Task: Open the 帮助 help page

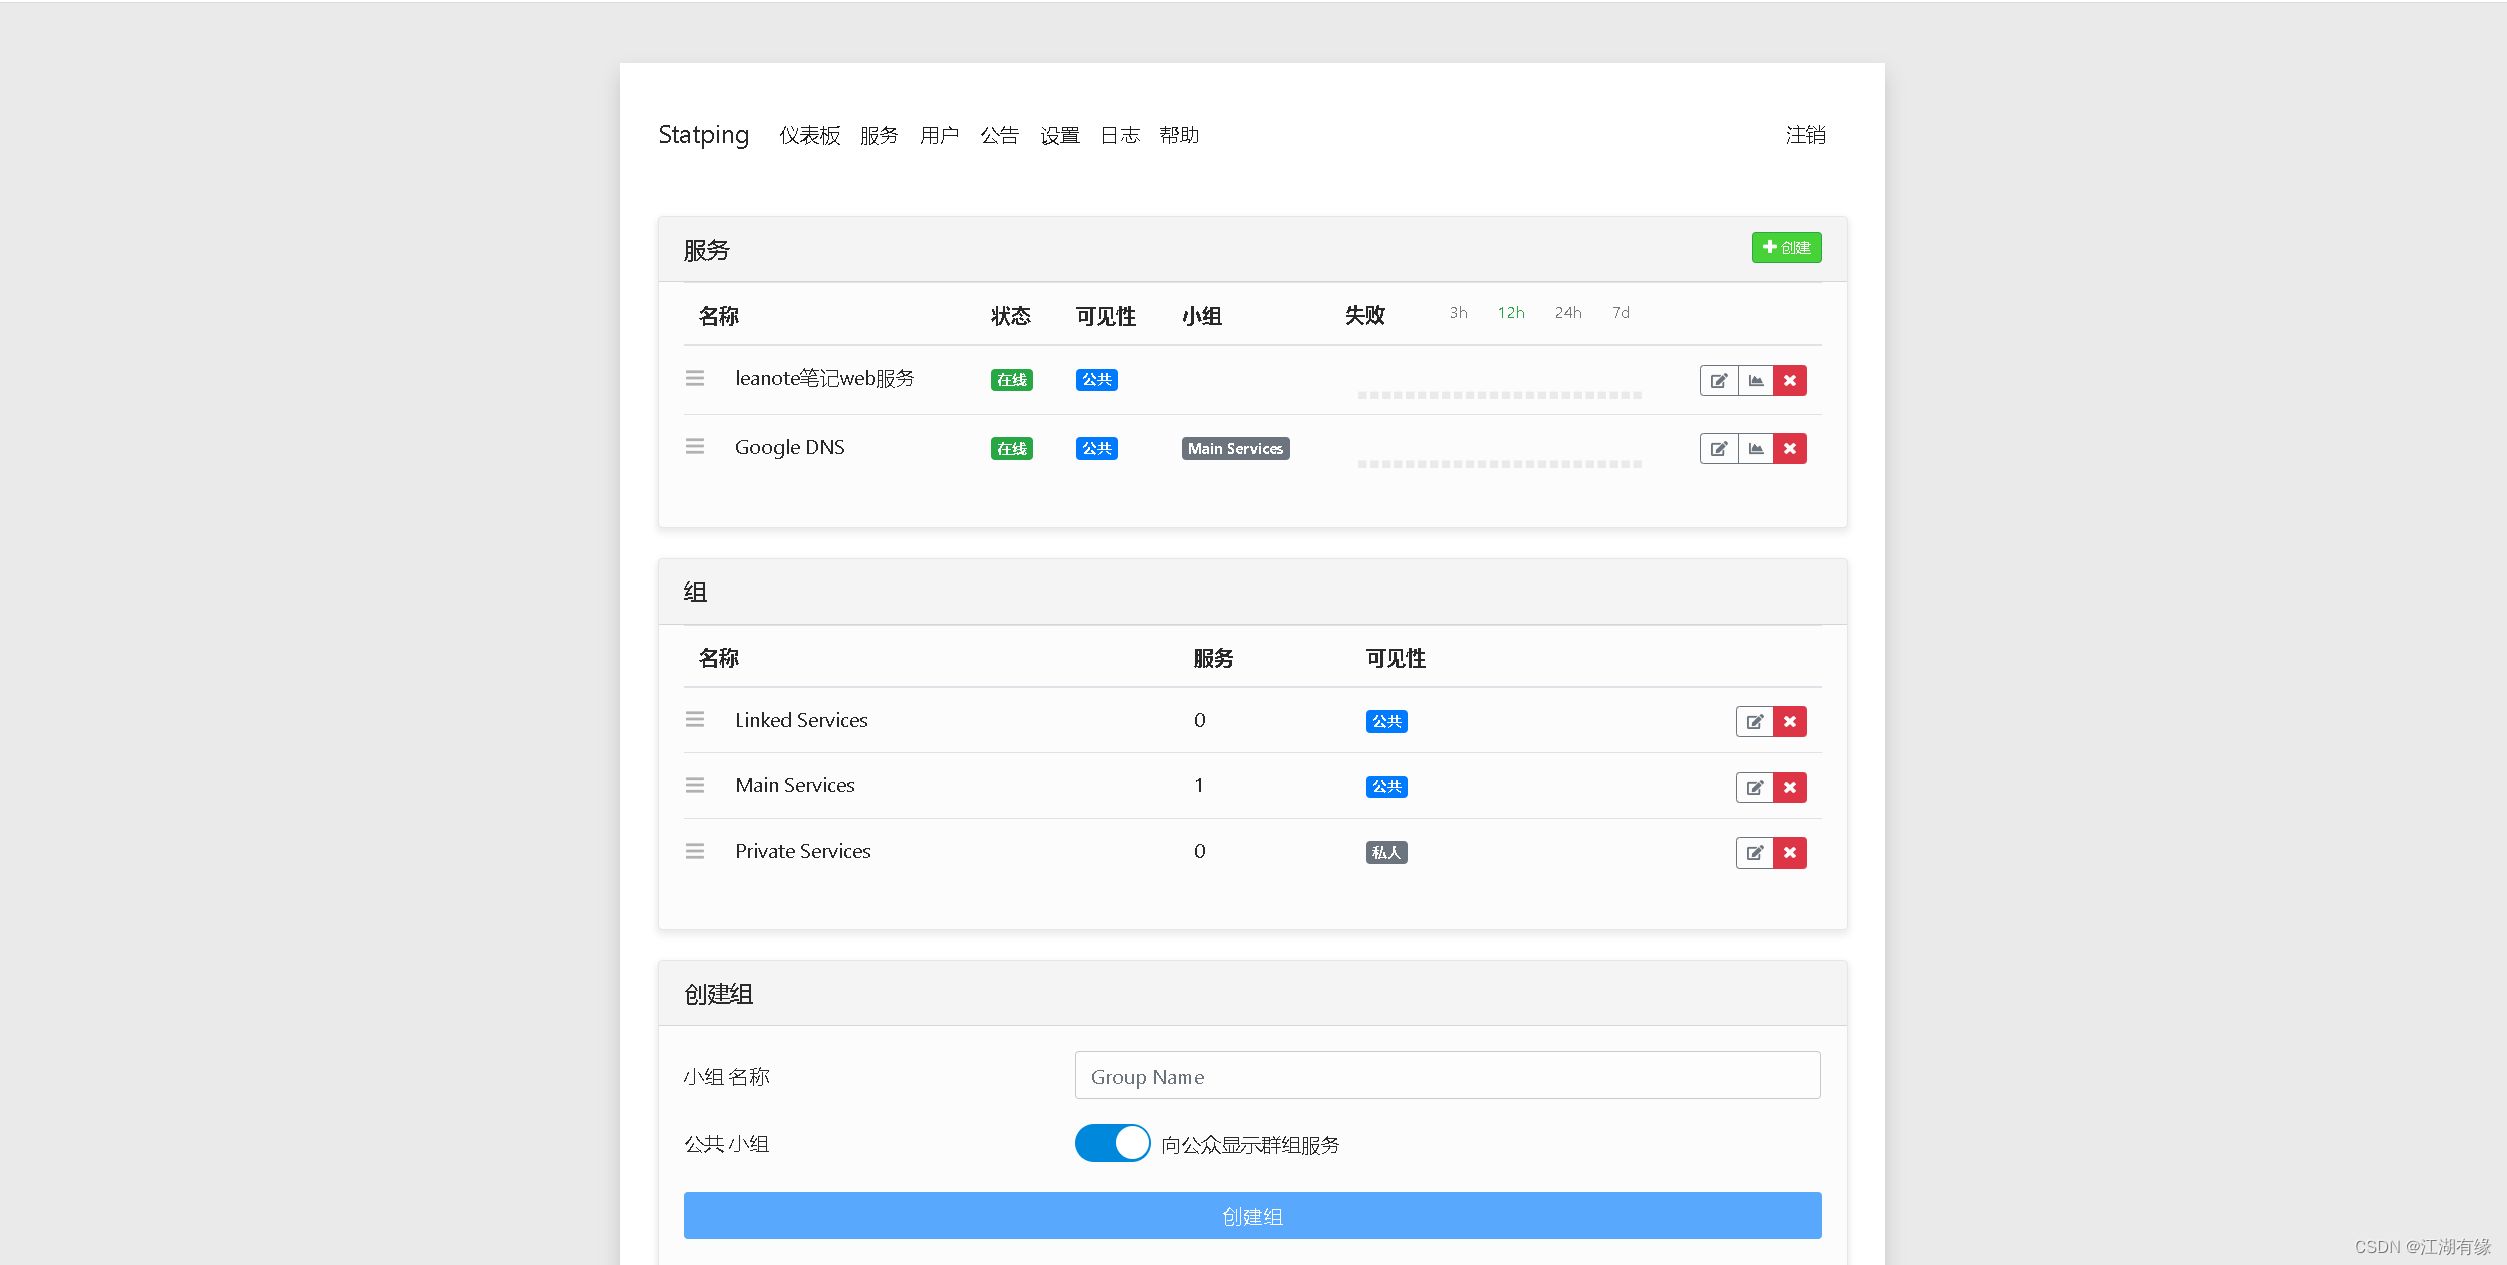Action: point(1179,135)
